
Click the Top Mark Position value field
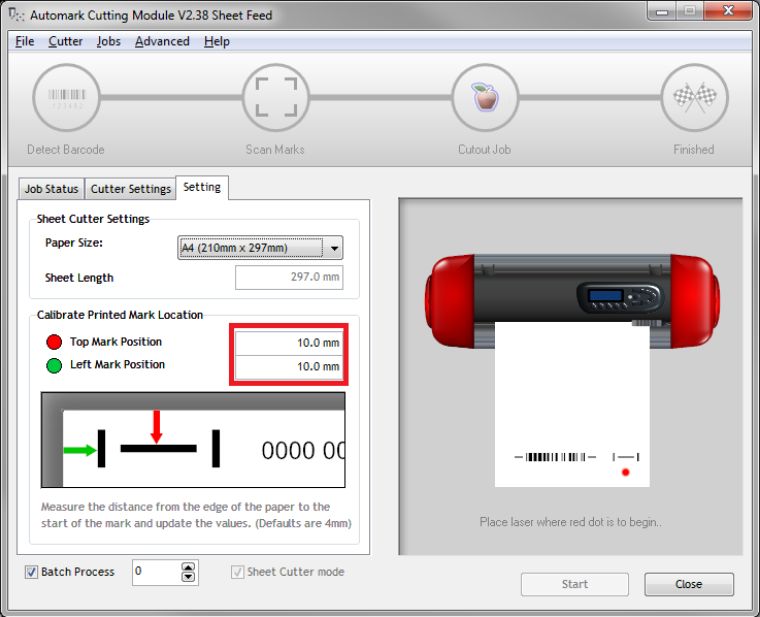289,343
